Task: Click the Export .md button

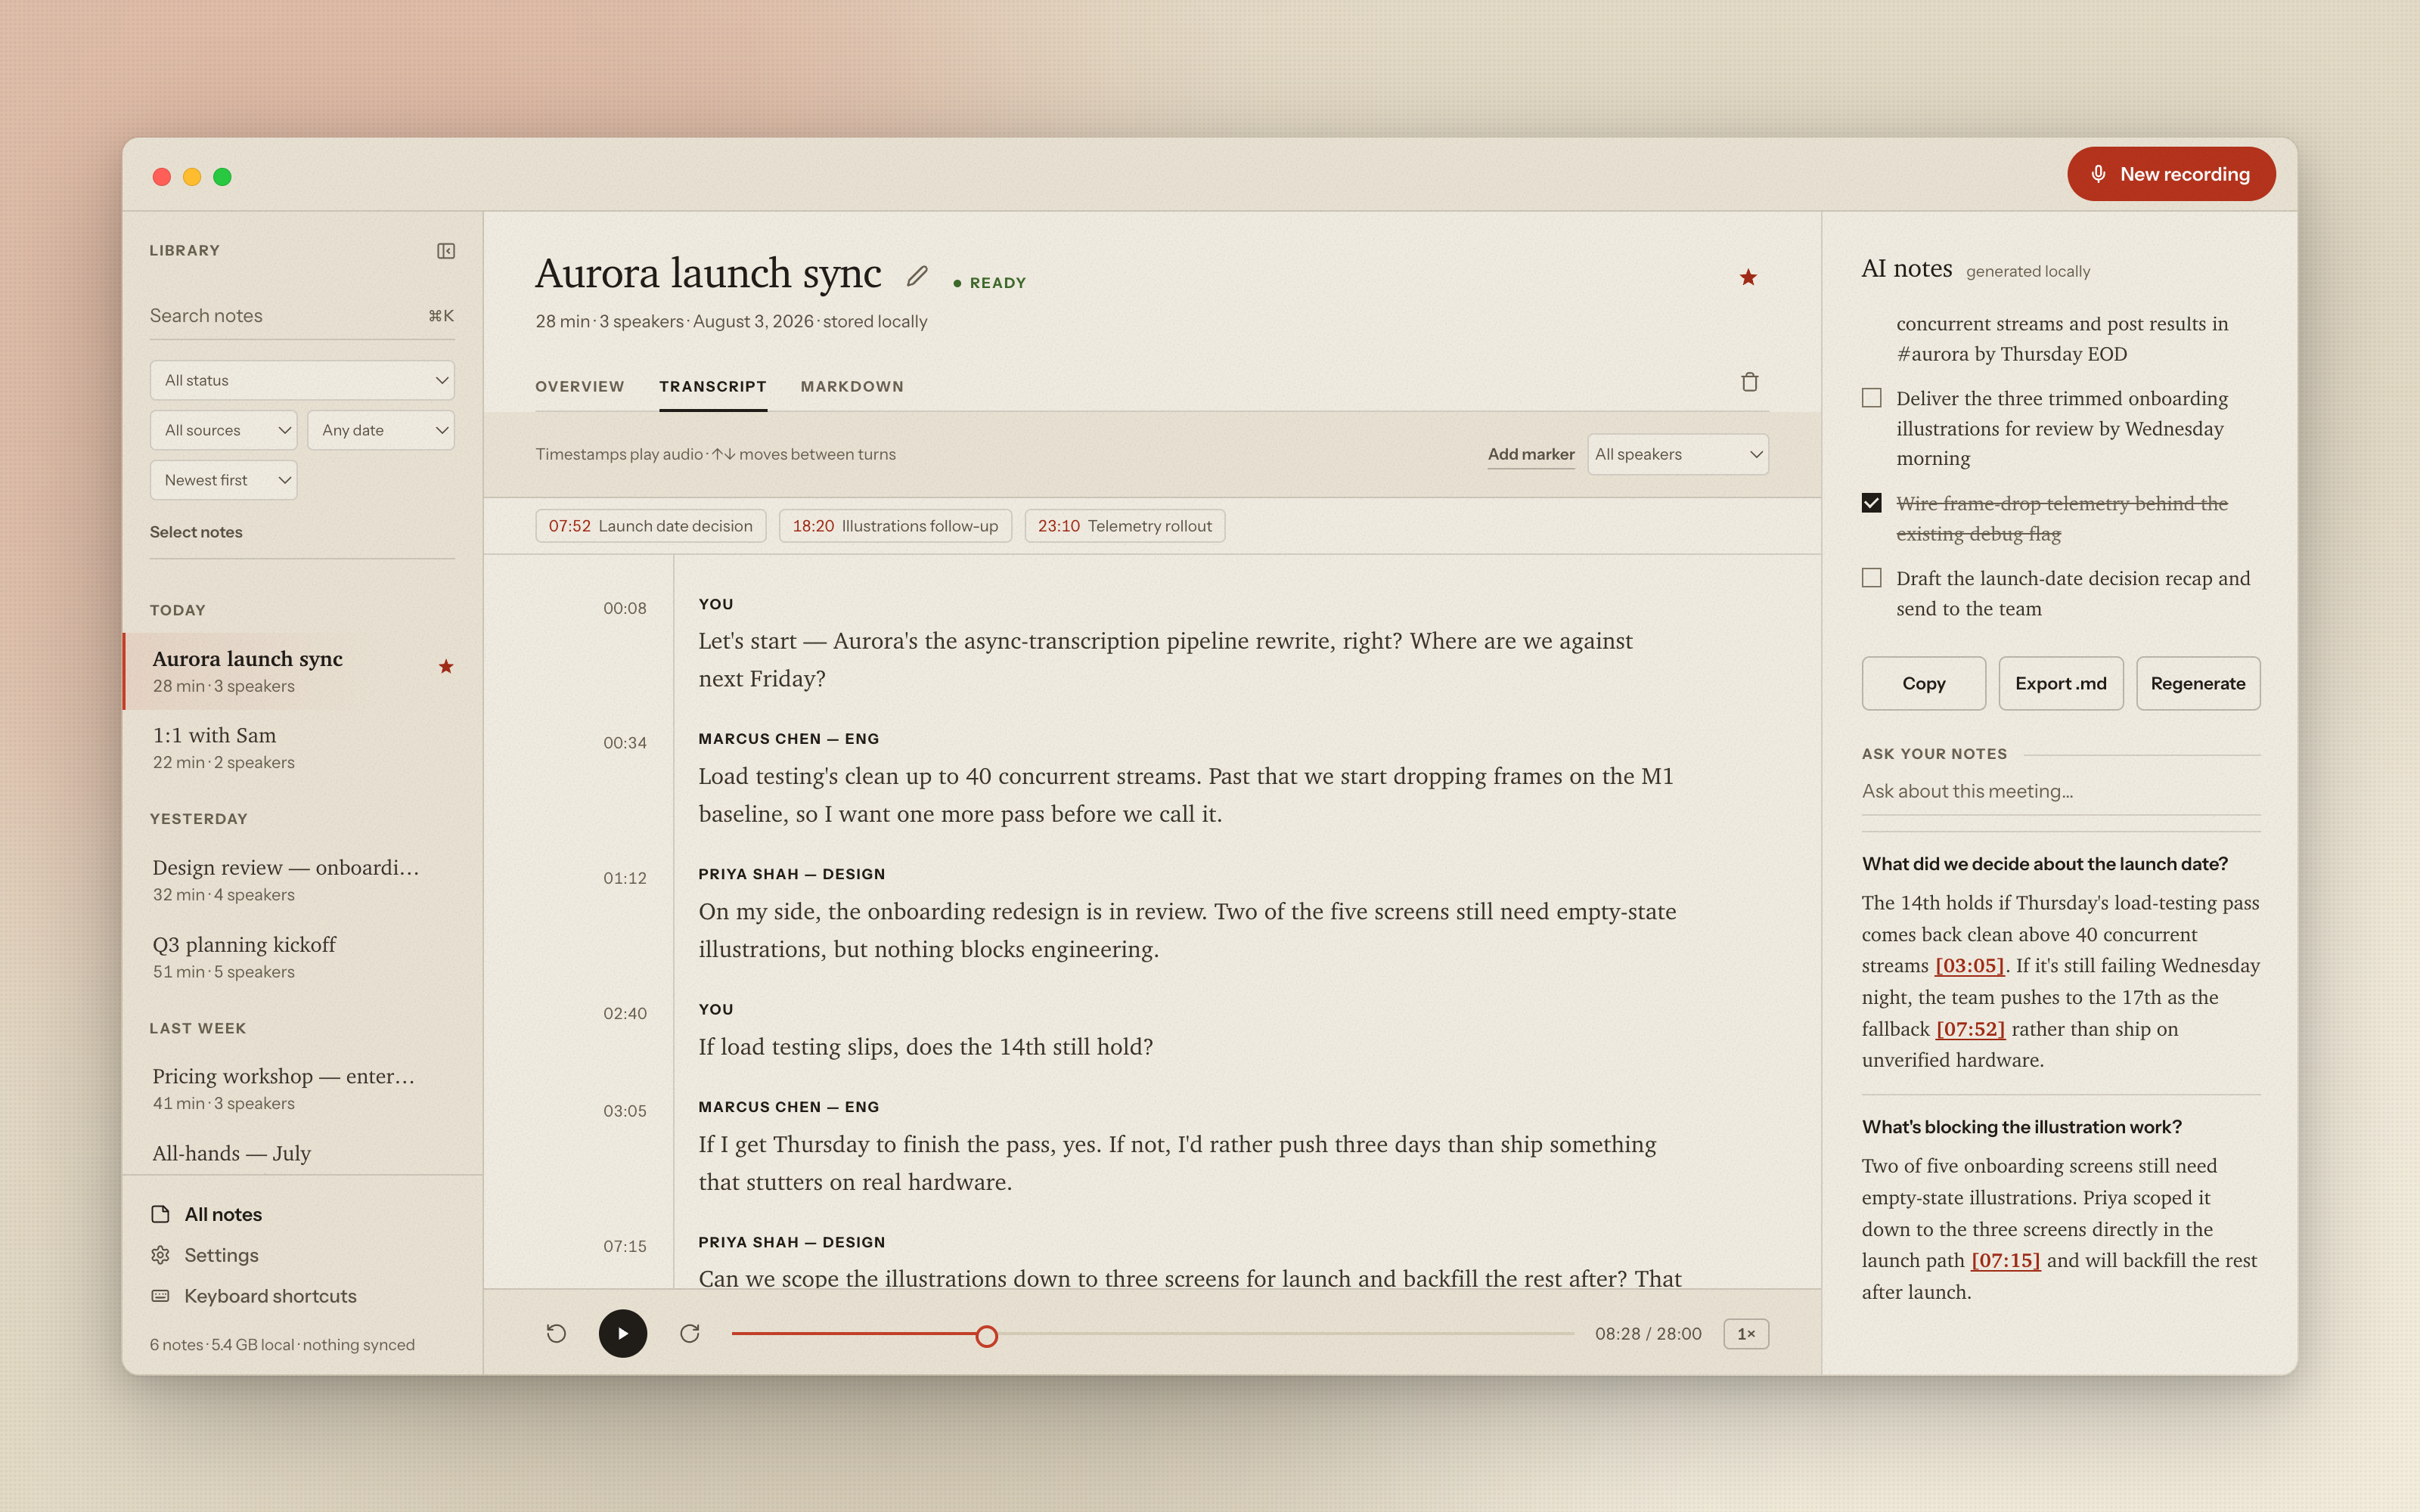Action: (2060, 683)
